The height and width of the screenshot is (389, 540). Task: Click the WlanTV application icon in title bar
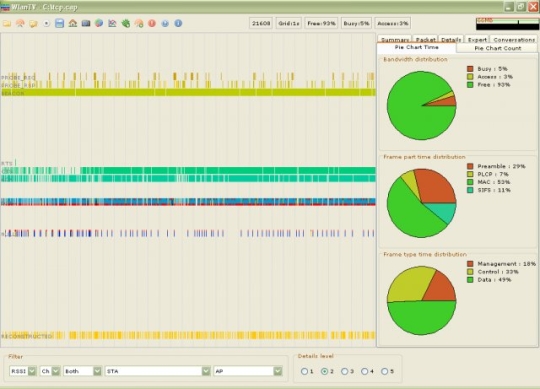pos(5,7)
